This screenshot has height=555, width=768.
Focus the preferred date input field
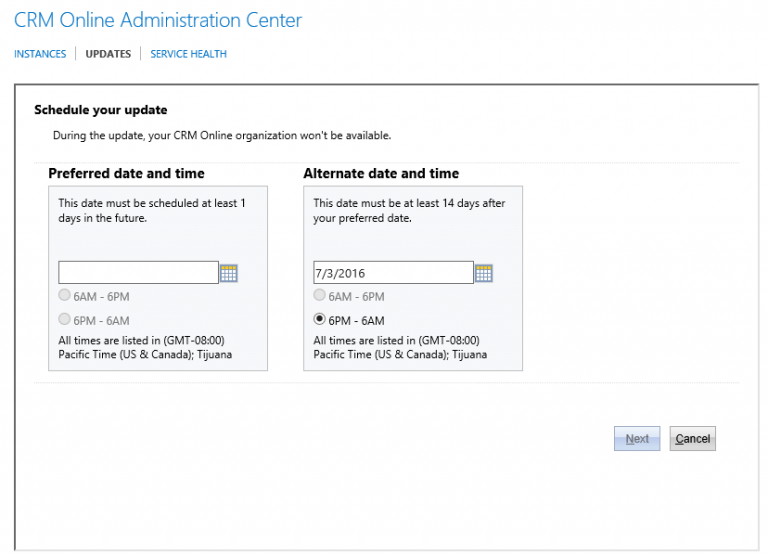point(138,272)
